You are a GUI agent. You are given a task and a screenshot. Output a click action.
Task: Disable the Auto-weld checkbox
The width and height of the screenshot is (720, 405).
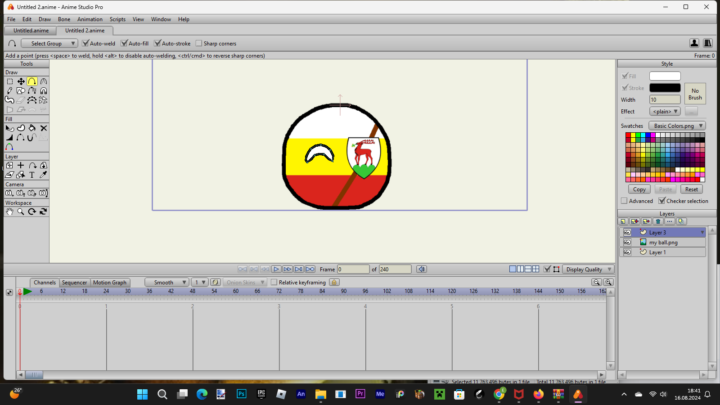pos(86,43)
